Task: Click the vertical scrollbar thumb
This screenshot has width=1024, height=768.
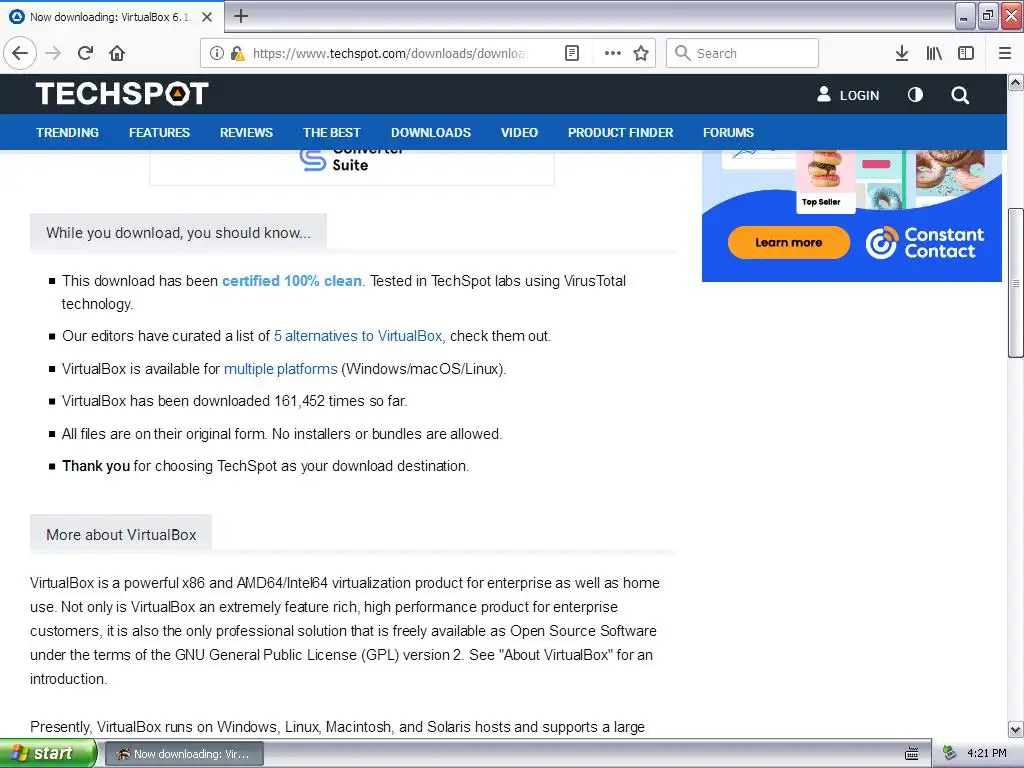Action: [x=1015, y=283]
